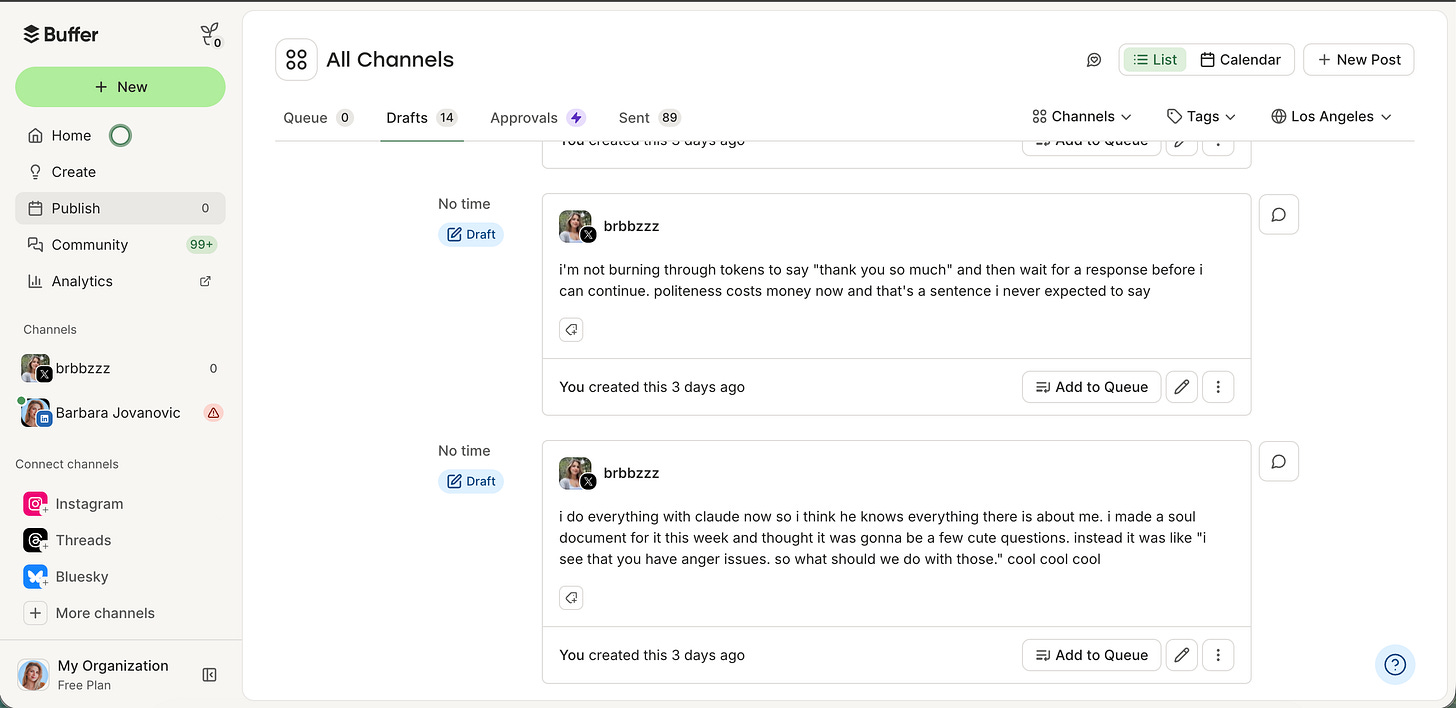Add tag to the claude post
The width and height of the screenshot is (1456, 708).
(x=571, y=598)
